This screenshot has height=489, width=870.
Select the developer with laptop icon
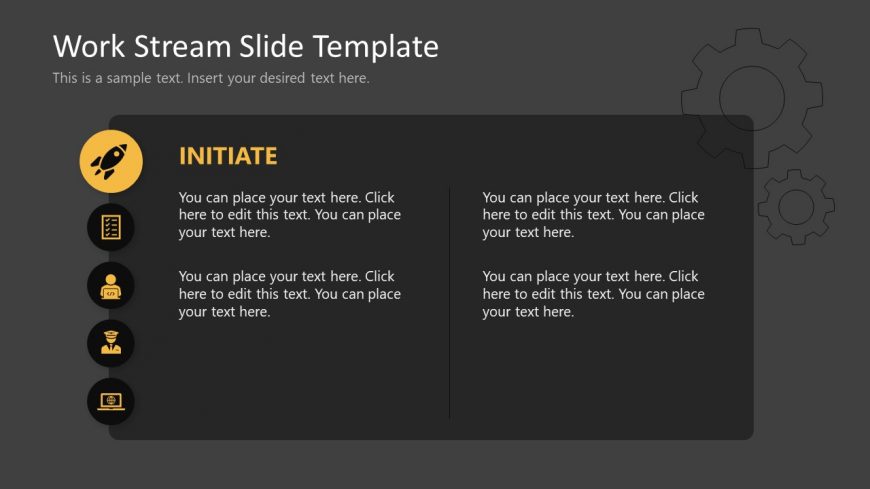111,286
